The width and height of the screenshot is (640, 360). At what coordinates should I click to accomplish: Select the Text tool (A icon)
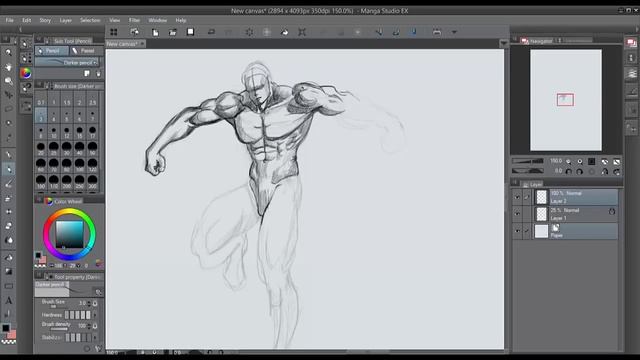8,301
